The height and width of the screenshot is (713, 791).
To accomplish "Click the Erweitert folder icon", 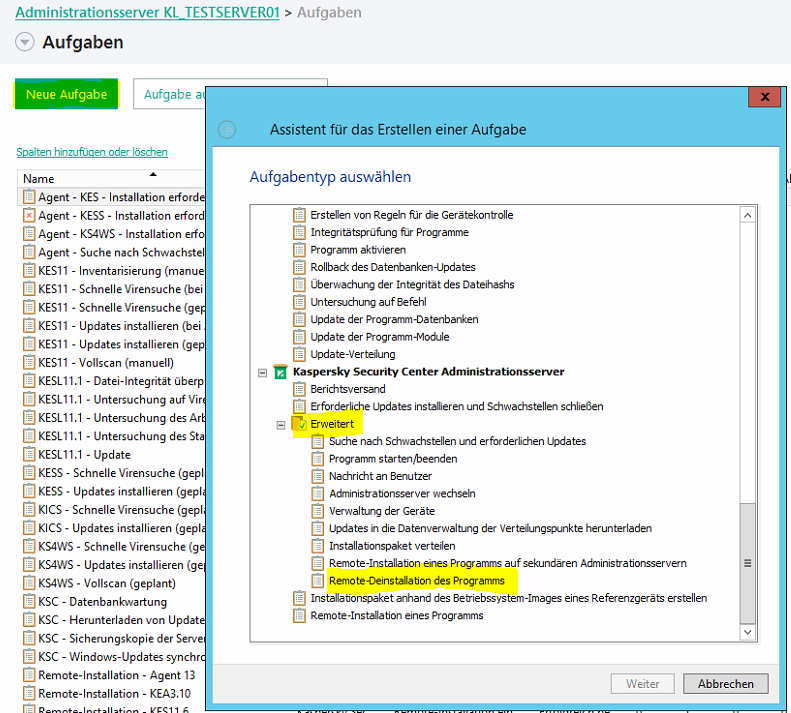I will coord(299,424).
